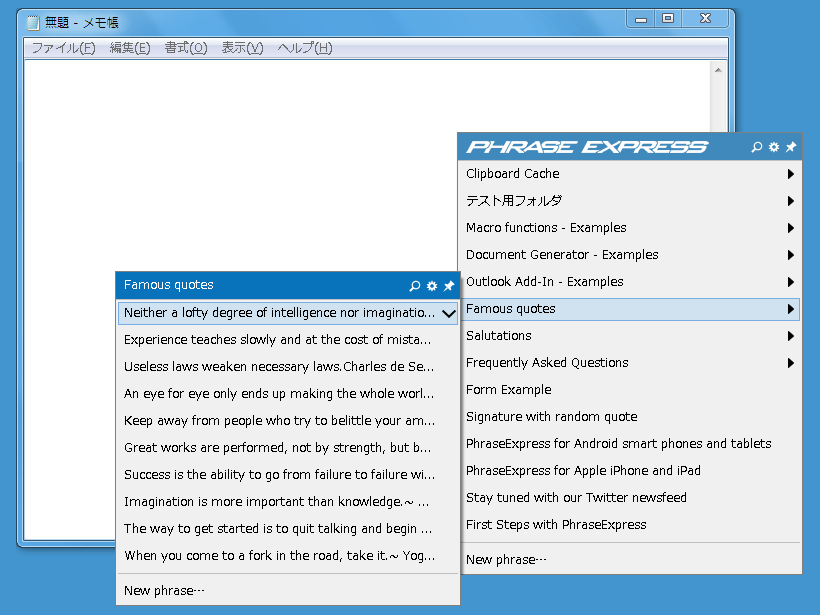This screenshot has height=615, width=820.
Task: Open gear settings in Famous quotes header
Action: (432, 286)
